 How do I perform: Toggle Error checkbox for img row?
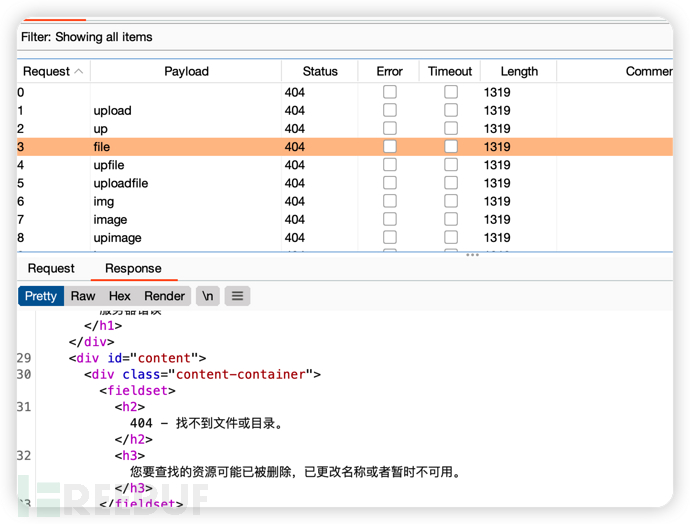389,201
